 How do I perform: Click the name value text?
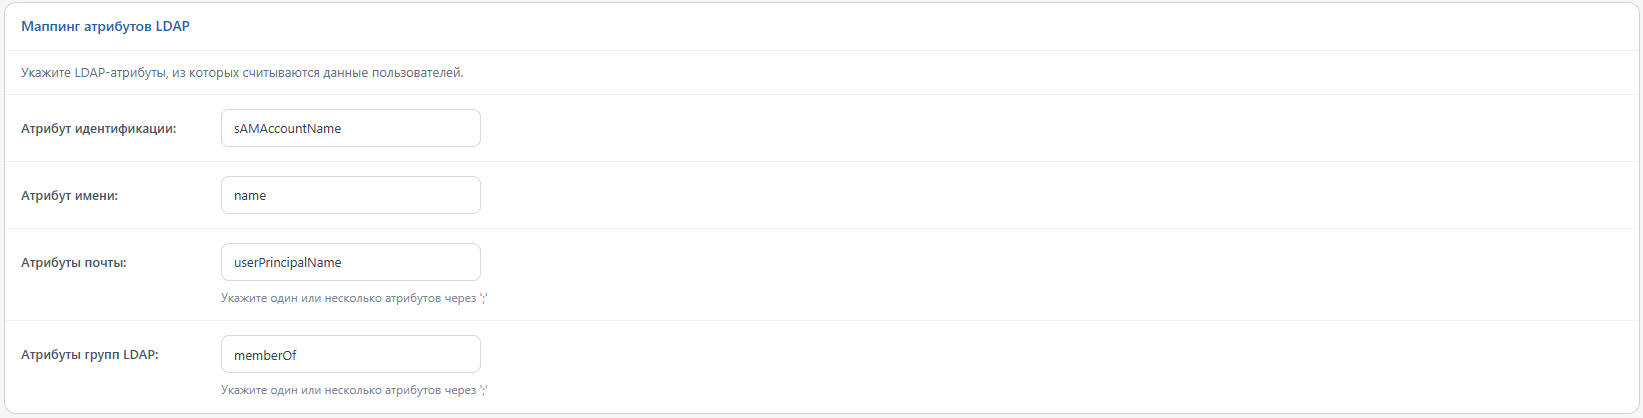(x=250, y=195)
